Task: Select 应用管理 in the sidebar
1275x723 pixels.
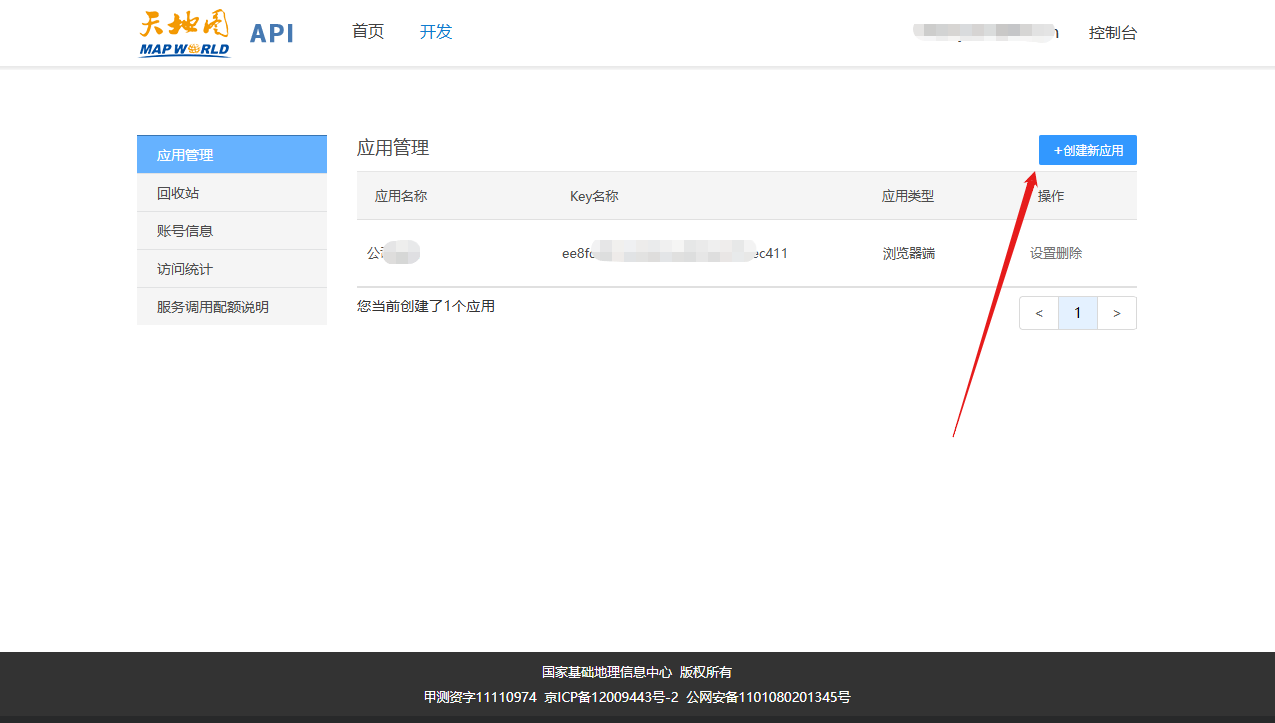Action: 232,155
